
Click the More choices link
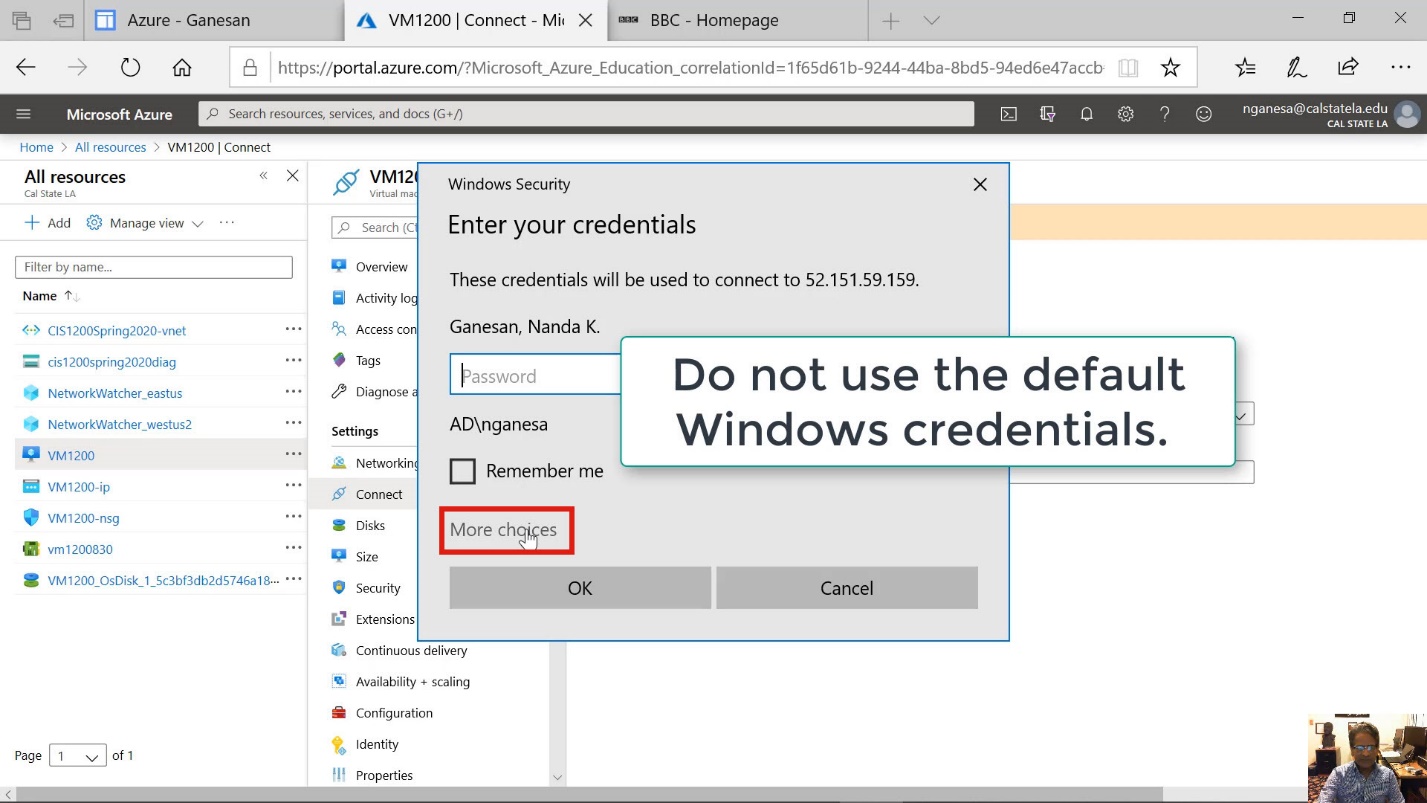[x=503, y=529]
